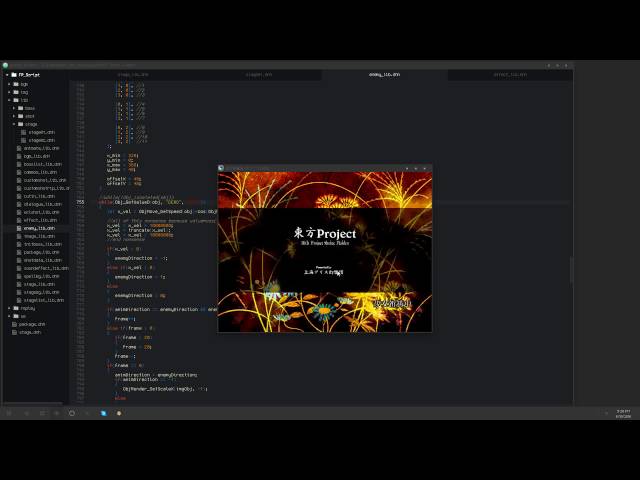The height and width of the screenshot is (480, 640).
Task: Expand the shot subfolder arrow
Action: tap(14, 116)
